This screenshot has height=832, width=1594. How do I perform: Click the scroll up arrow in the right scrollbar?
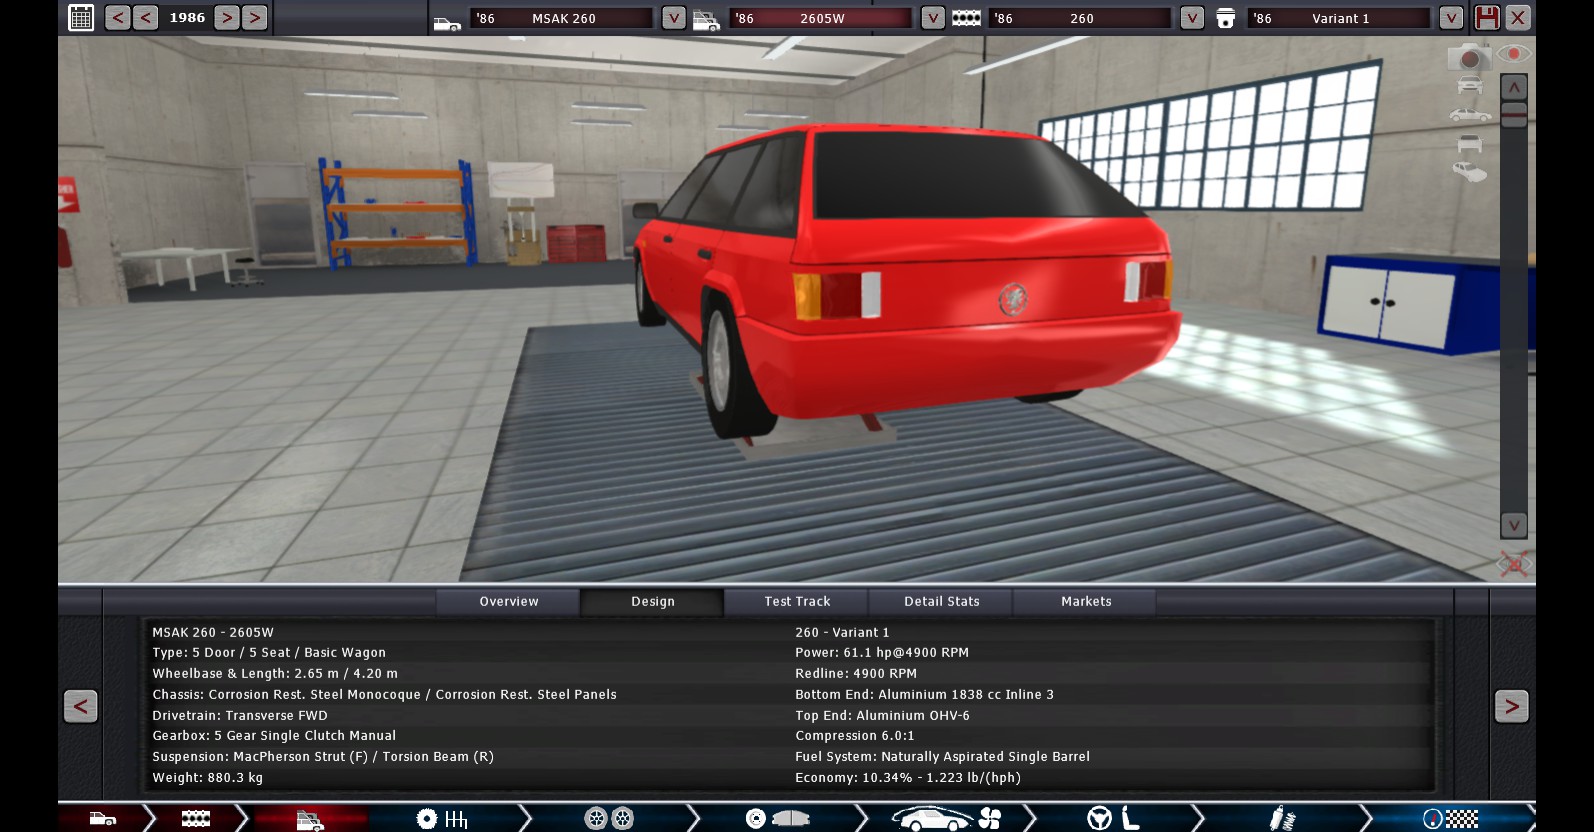[x=1514, y=87]
